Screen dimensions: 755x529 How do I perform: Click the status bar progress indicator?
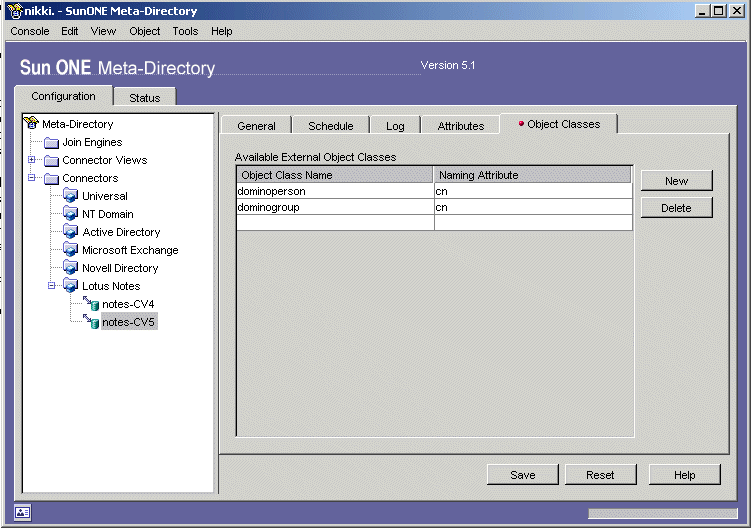pyautogui.click(x=663, y=514)
